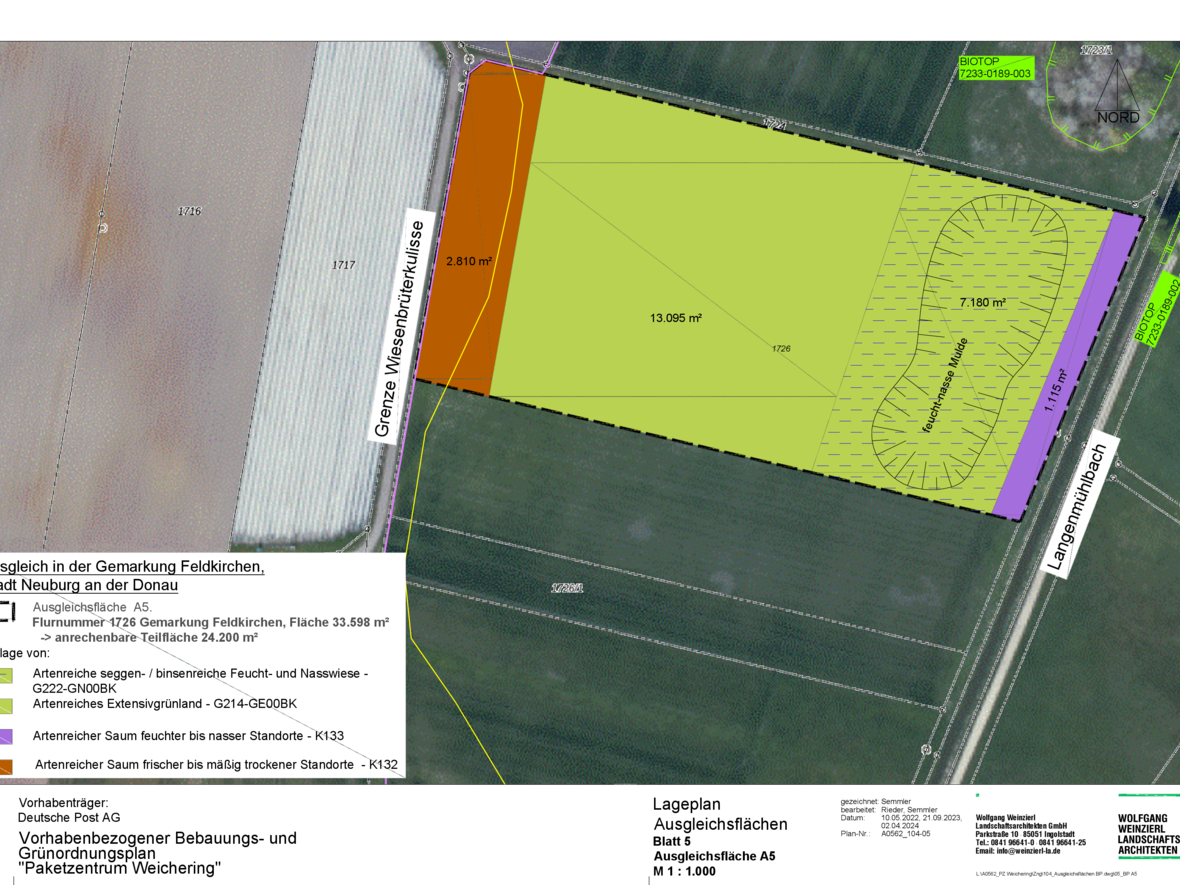Click the 7.180 m² area label

[982, 301]
